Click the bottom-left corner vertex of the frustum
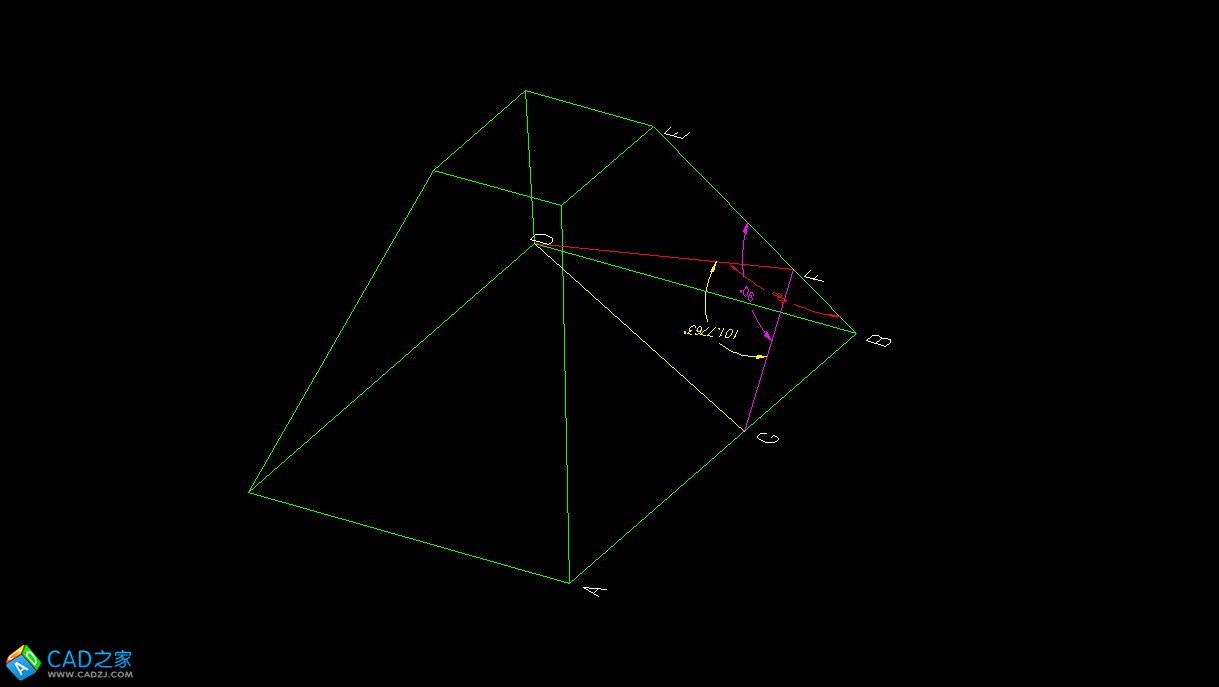This screenshot has width=1219, height=687. [x=249, y=492]
